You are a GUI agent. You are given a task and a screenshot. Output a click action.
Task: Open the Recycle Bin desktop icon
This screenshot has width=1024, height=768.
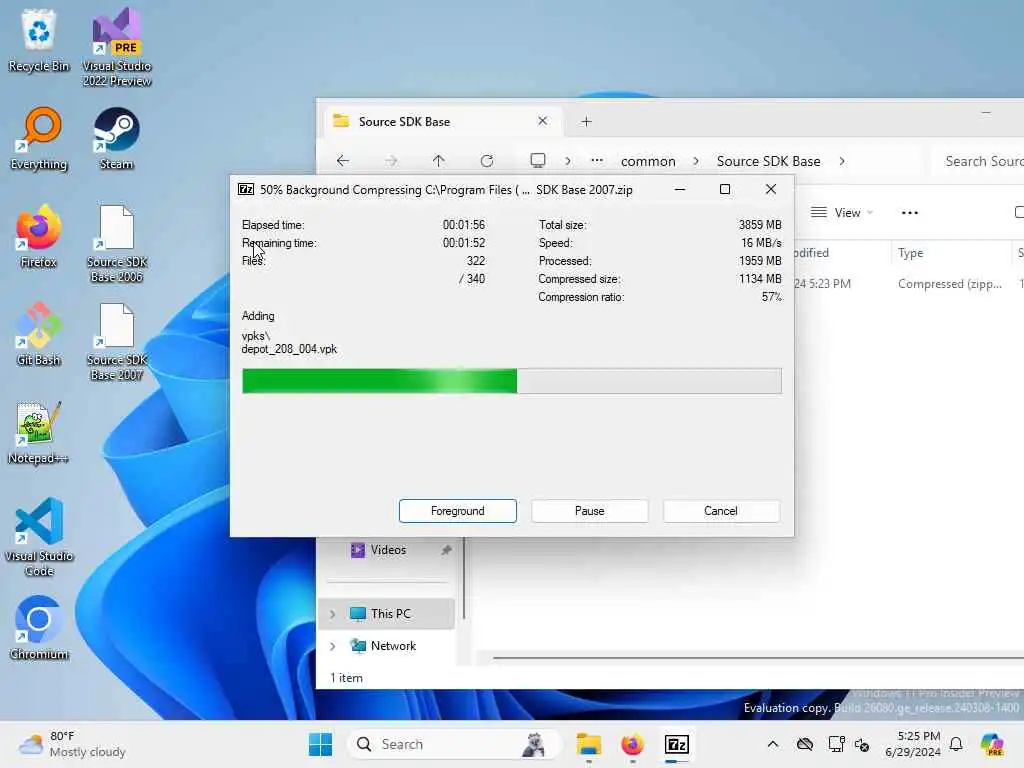coord(39,40)
